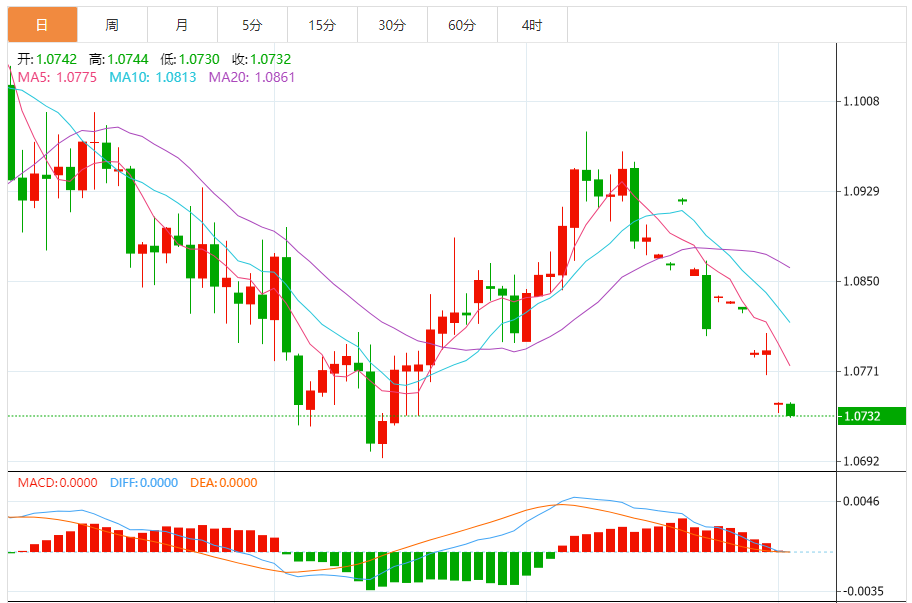
Task: Select the 60分 timeframe tab
Action: (x=462, y=25)
